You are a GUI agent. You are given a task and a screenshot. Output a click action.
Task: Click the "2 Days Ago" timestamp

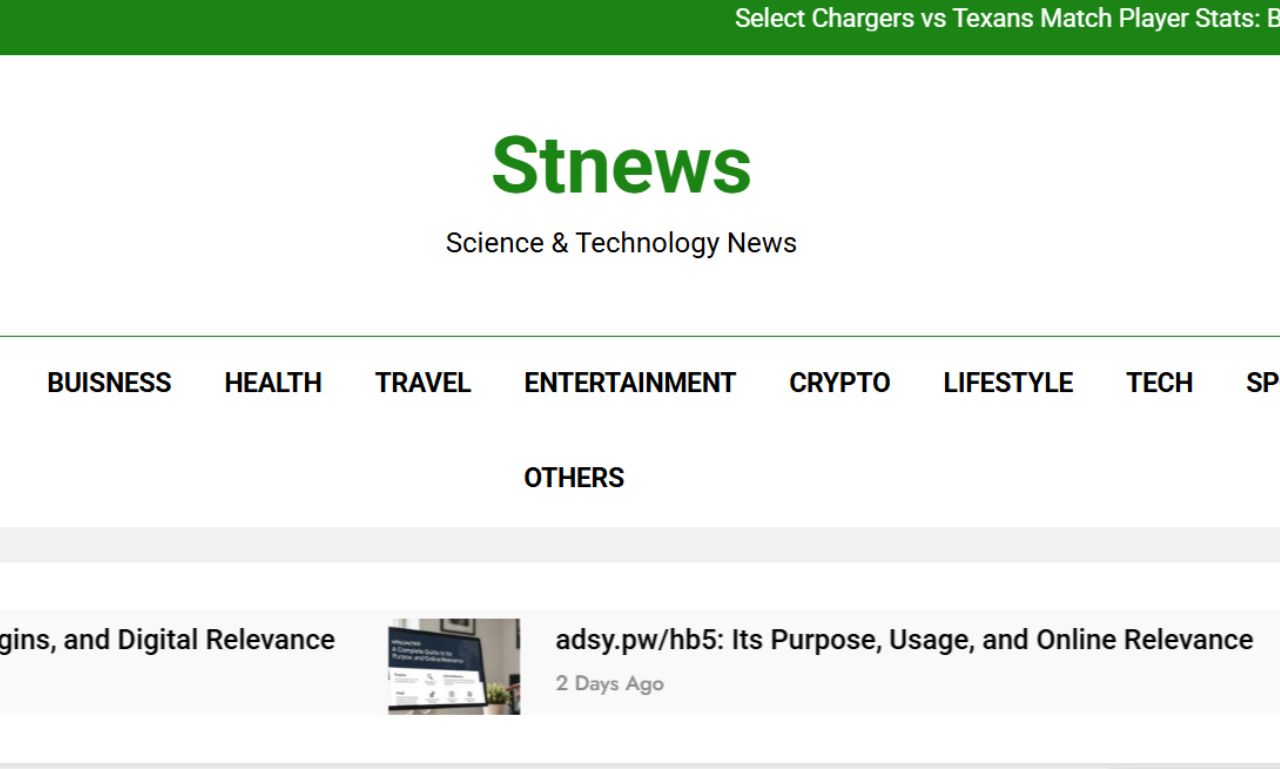point(609,684)
